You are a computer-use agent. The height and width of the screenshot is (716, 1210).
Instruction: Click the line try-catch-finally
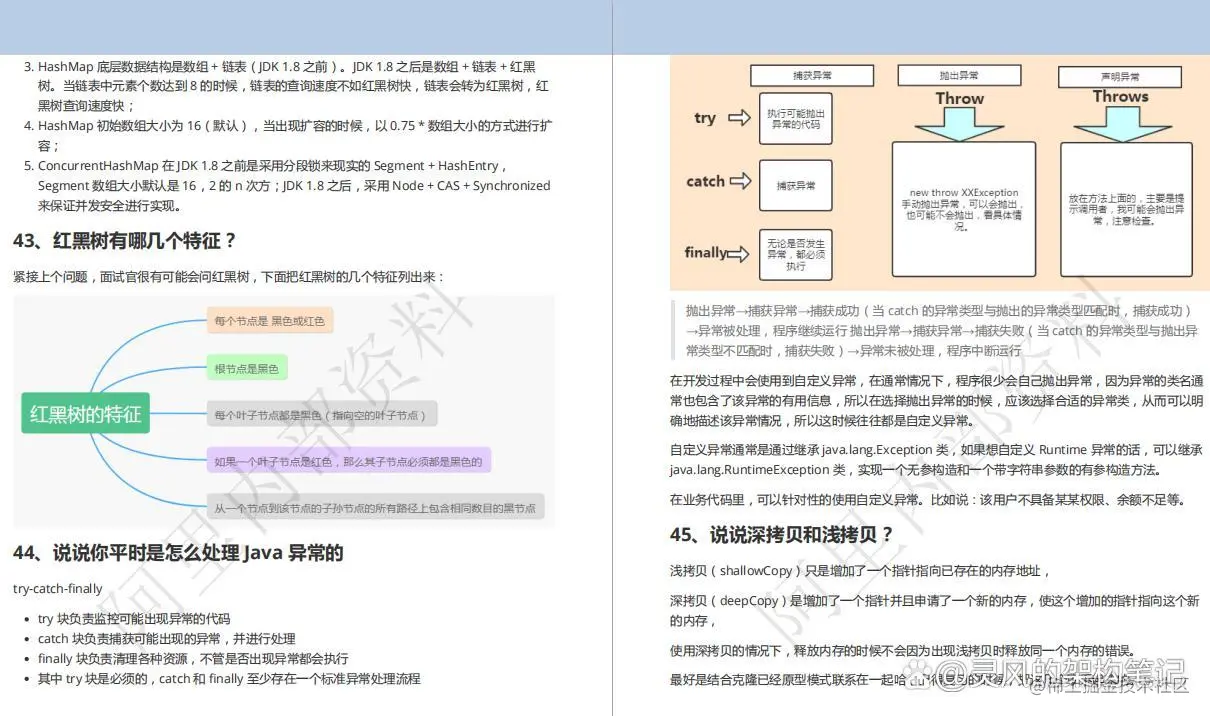click(58, 589)
